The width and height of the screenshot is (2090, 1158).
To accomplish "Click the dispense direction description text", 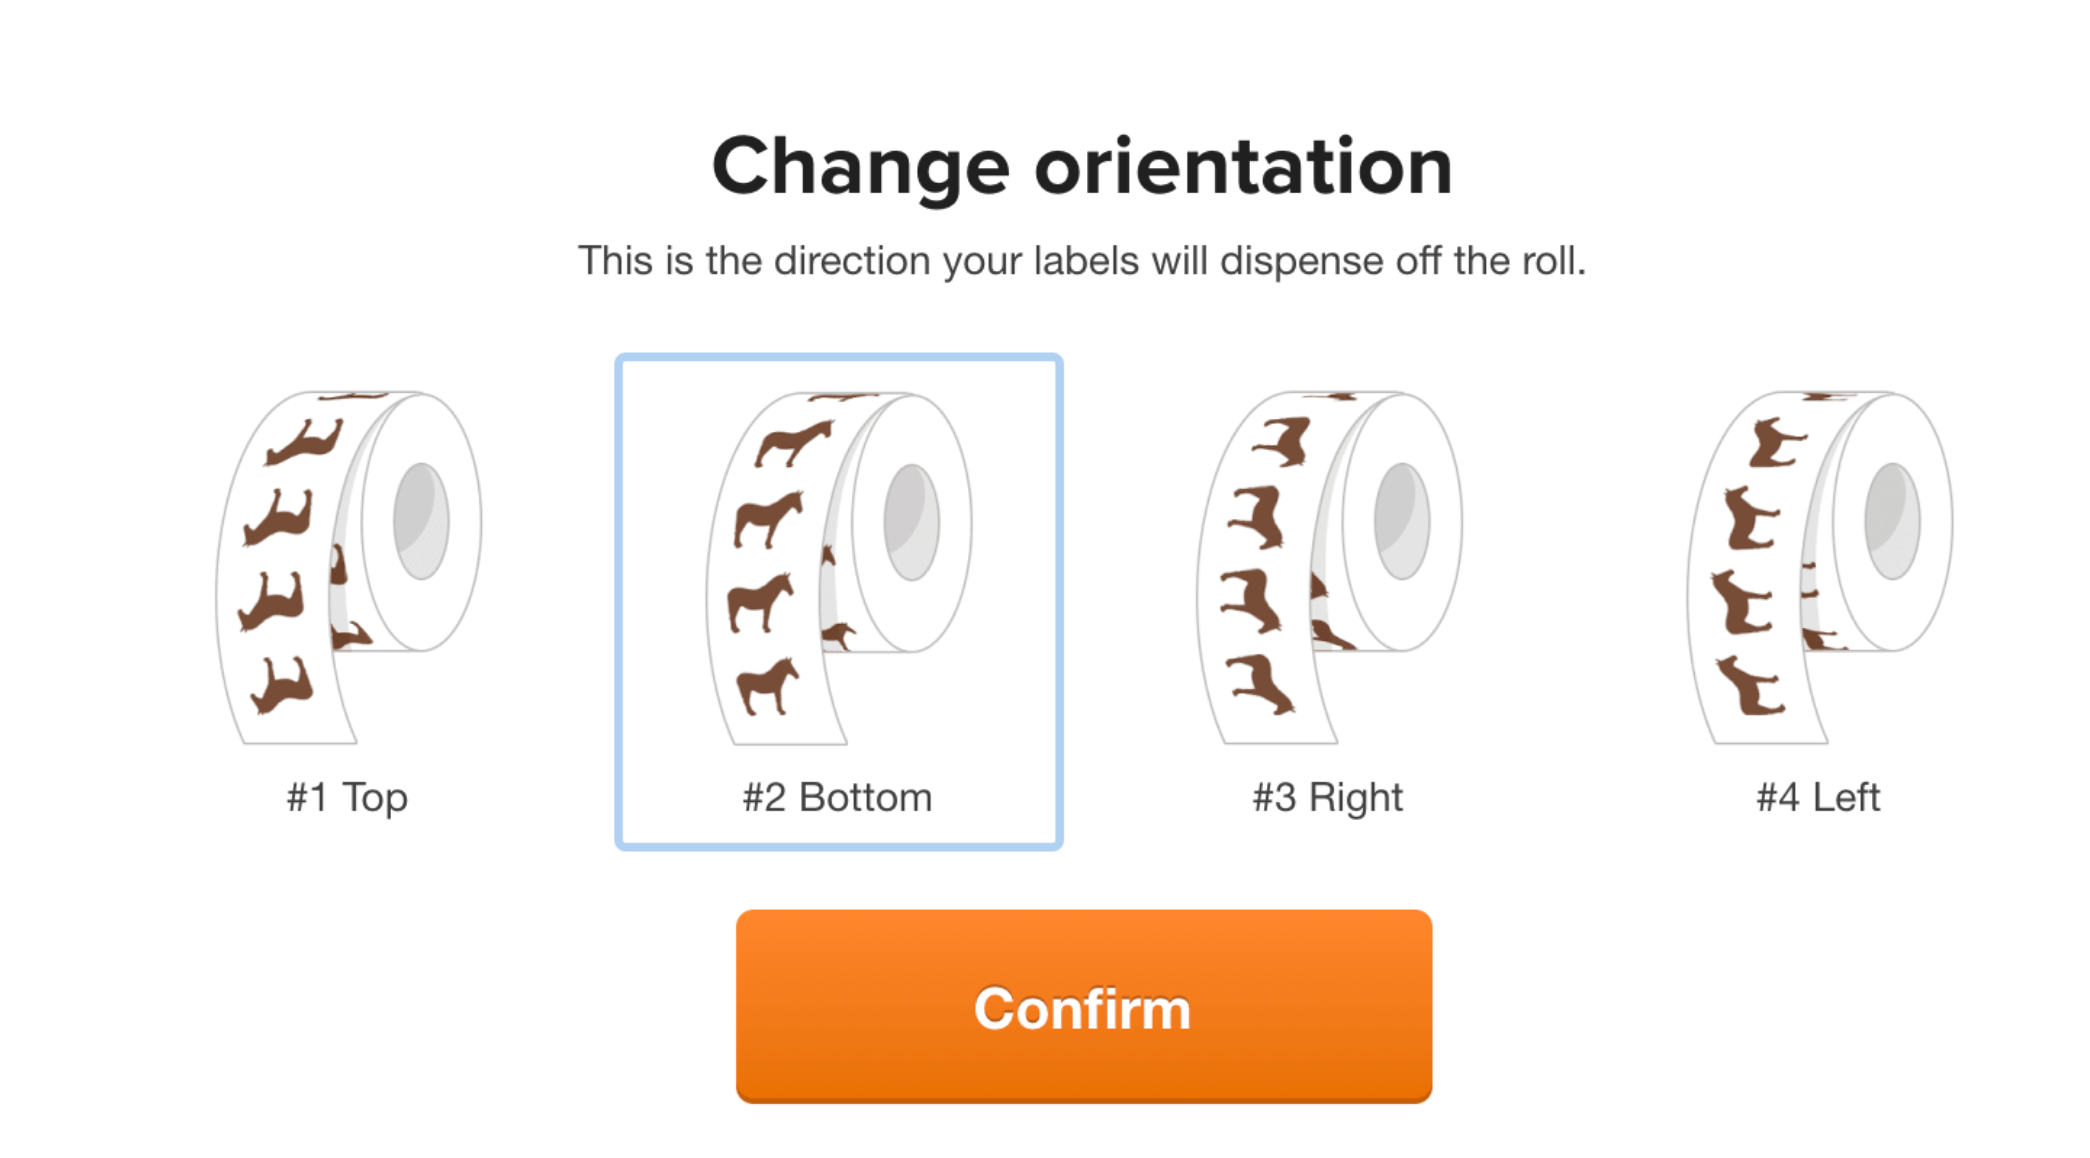I will [1085, 260].
